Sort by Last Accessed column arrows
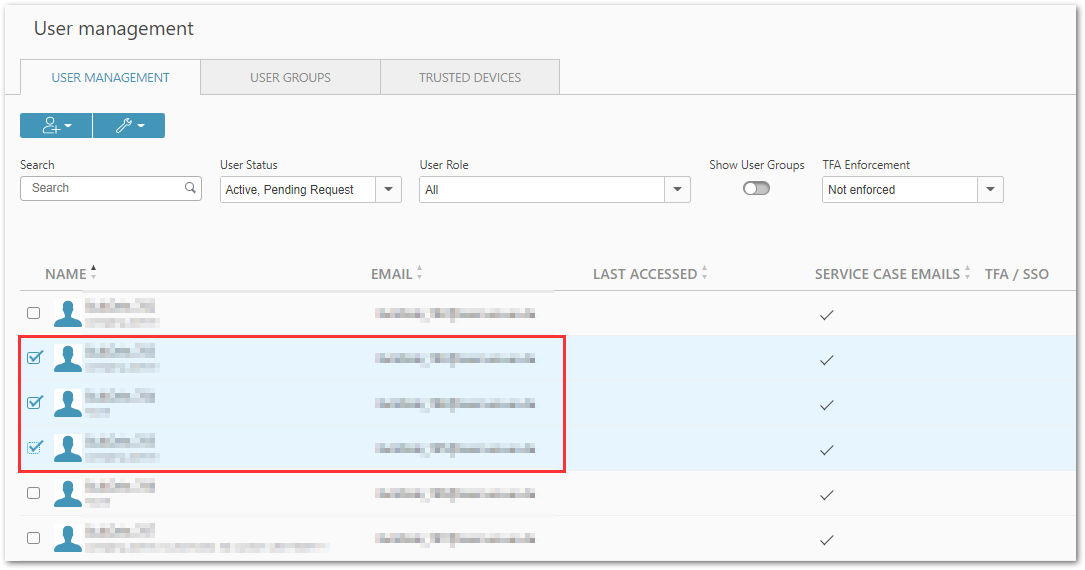1085x570 pixels. pyautogui.click(x=704, y=273)
